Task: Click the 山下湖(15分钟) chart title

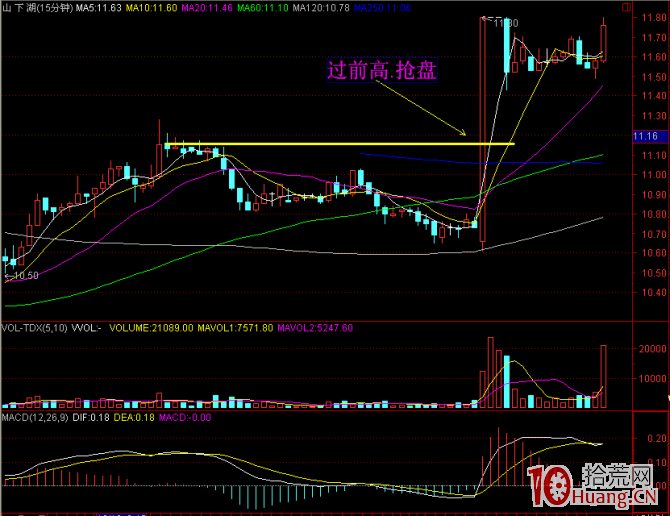Action: 38,8
